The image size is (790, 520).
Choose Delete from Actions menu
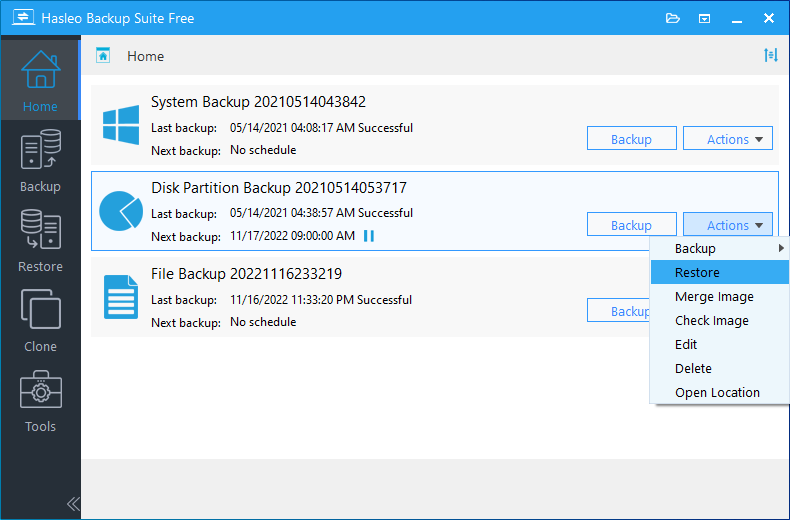(x=720, y=368)
